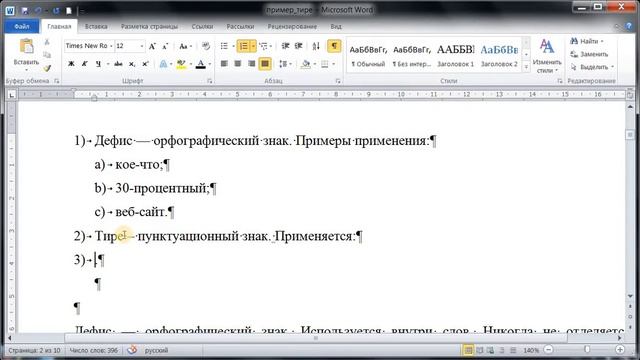Open the font name Times New Roman dropdown
This screenshot has width=640, height=360.
point(111,46)
